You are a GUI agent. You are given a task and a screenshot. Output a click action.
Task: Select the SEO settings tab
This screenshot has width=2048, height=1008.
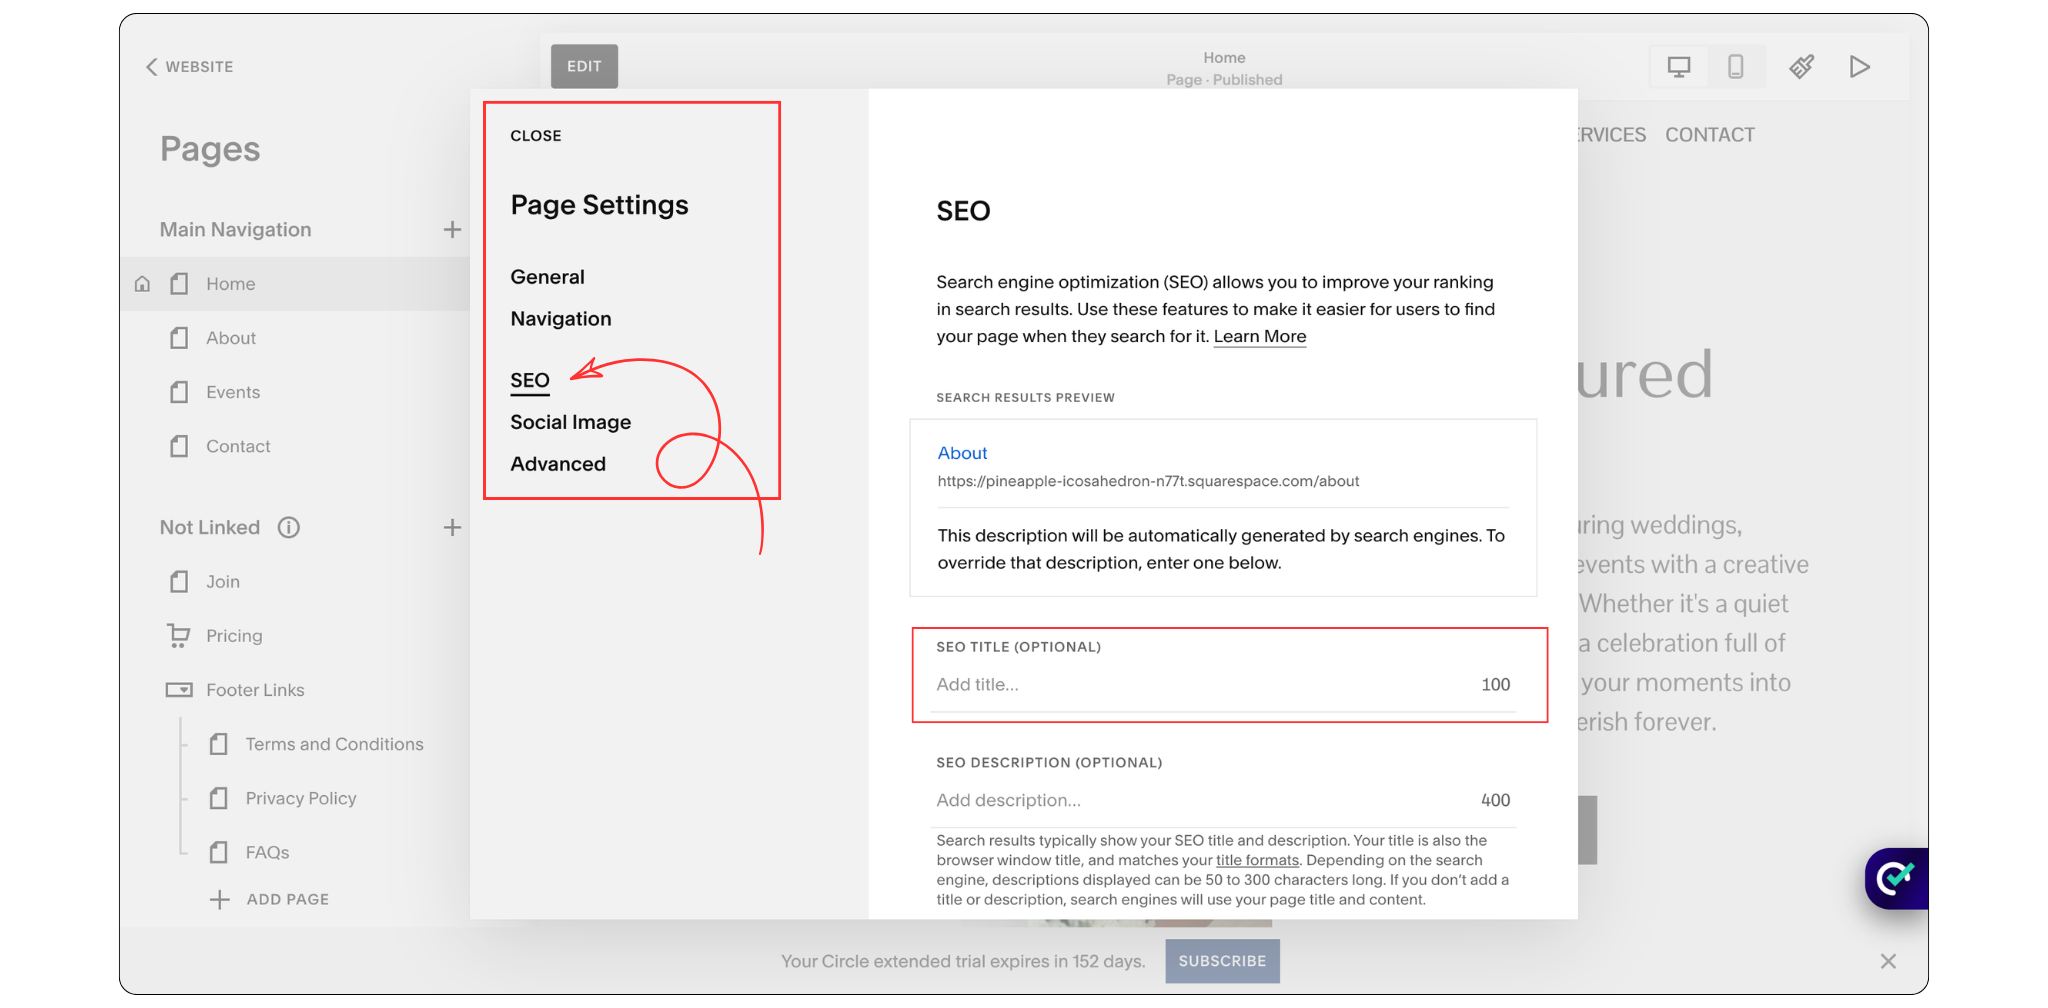pos(530,381)
